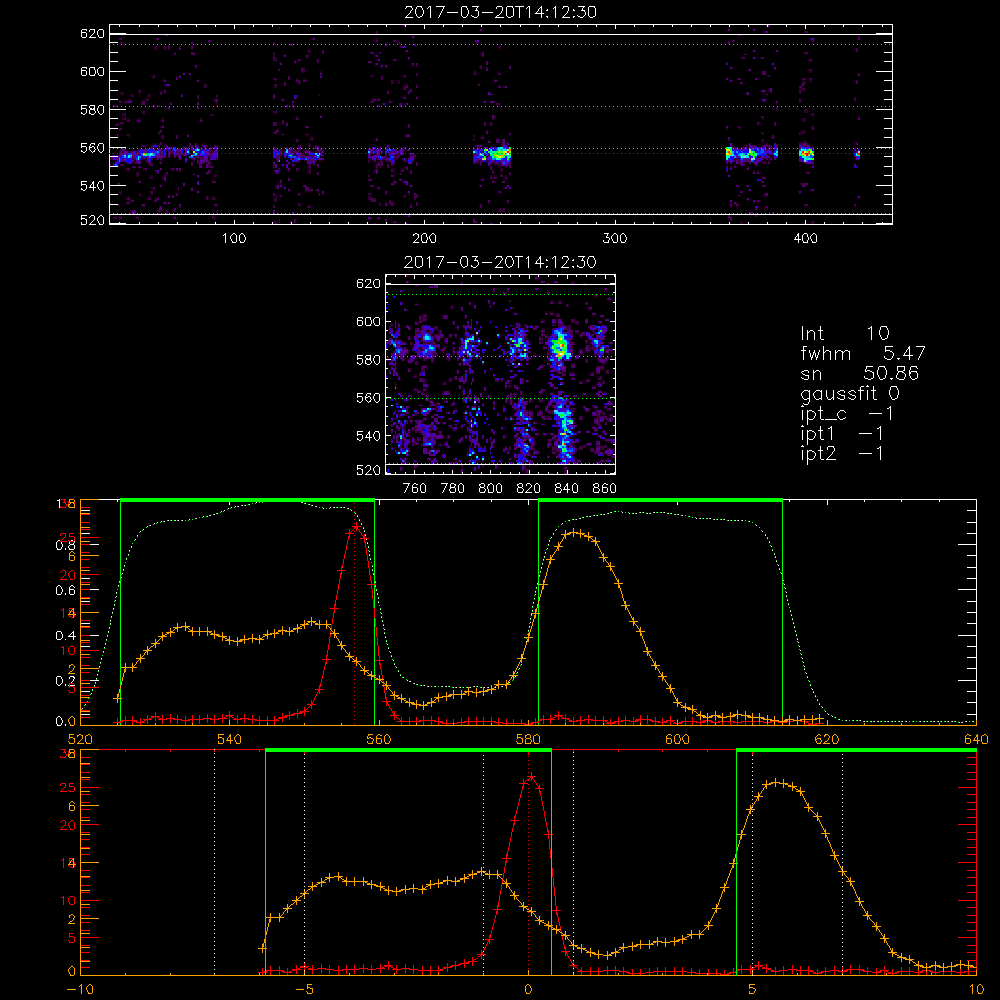Click the 'ipt2 -1' parameter text
This screenshot has width=1000, height=1000.
pos(841,453)
